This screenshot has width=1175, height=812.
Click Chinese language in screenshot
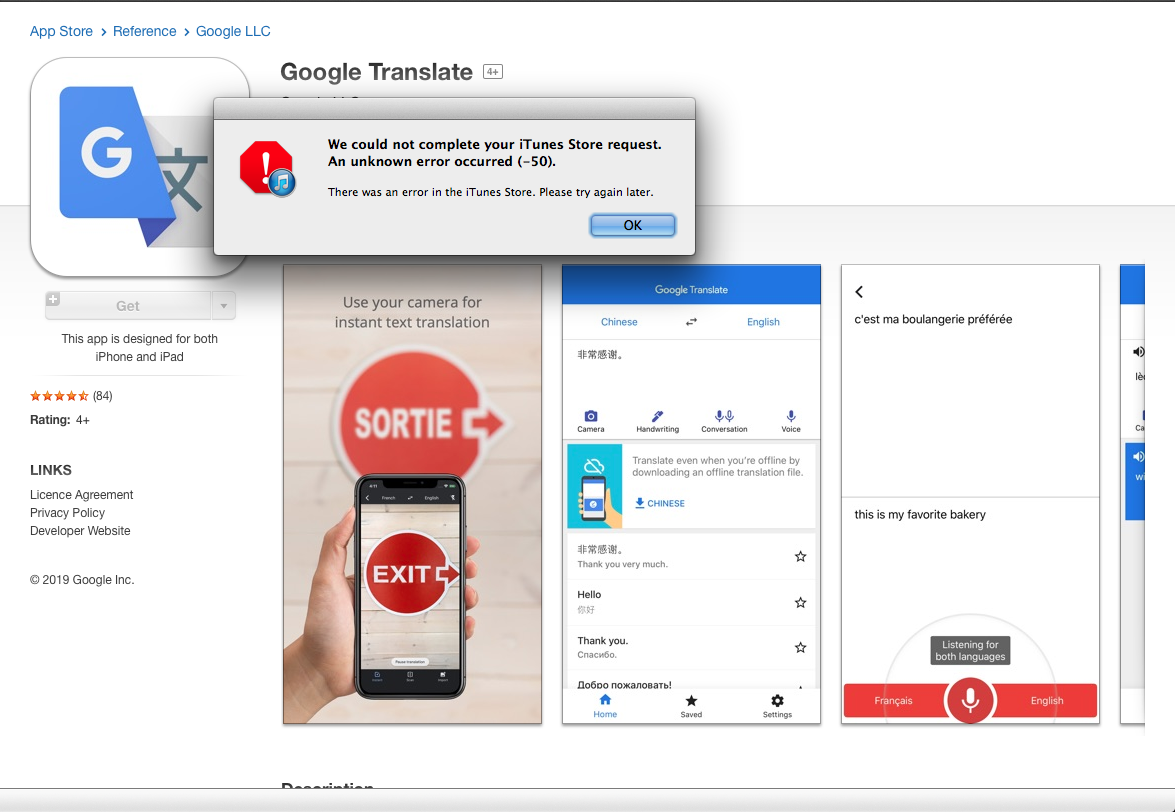tap(619, 322)
